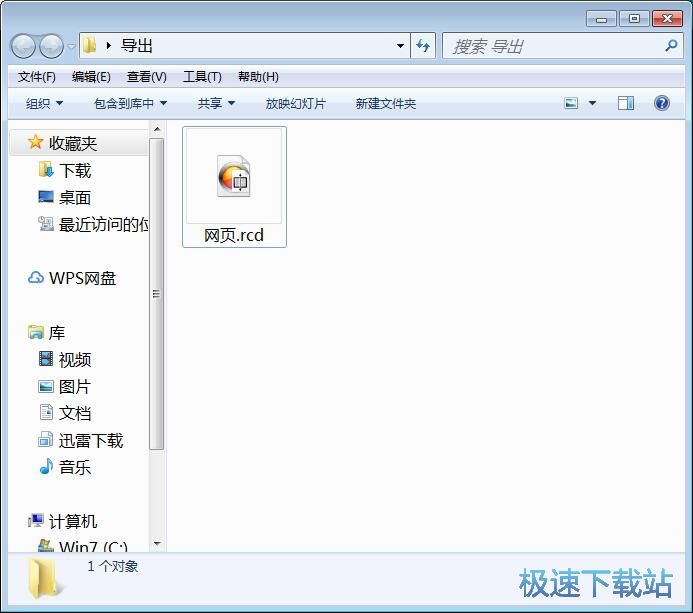Screen dimensions: 693x613
Task: Open the 帮助(H) menu
Action: point(258,77)
